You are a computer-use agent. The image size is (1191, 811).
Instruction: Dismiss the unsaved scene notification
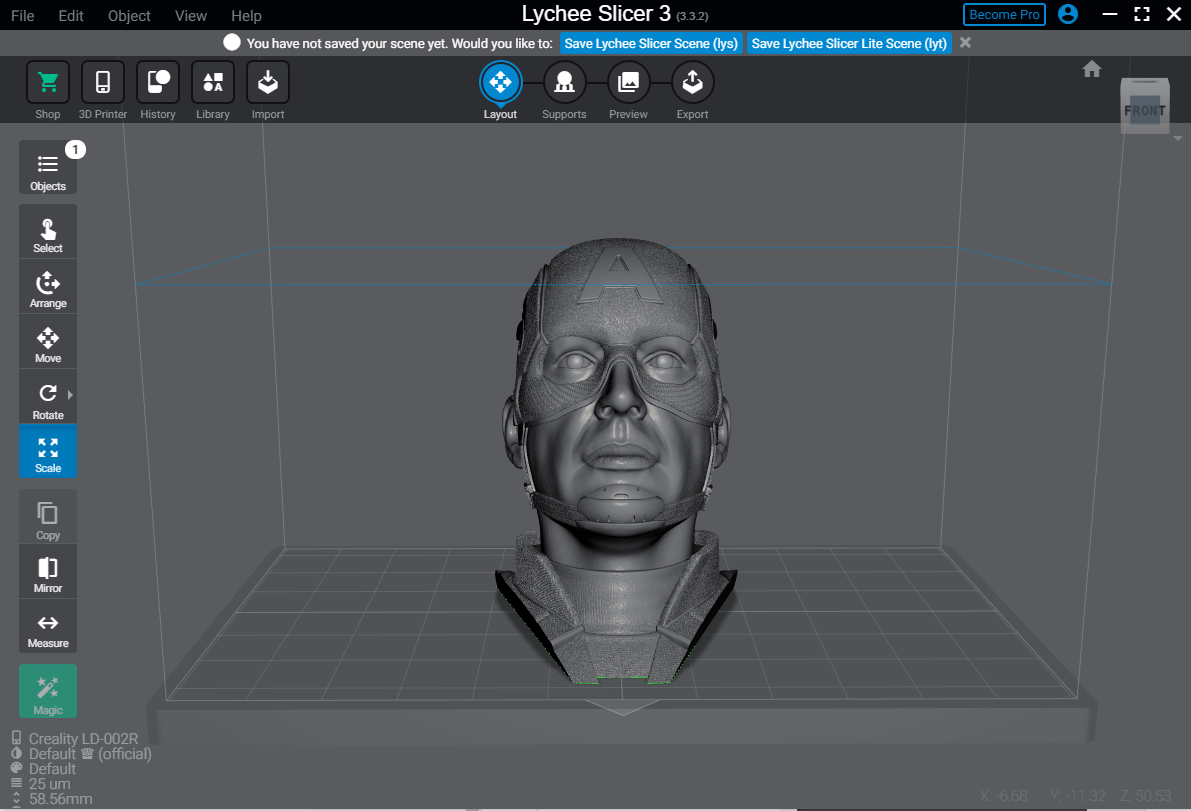(x=965, y=43)
